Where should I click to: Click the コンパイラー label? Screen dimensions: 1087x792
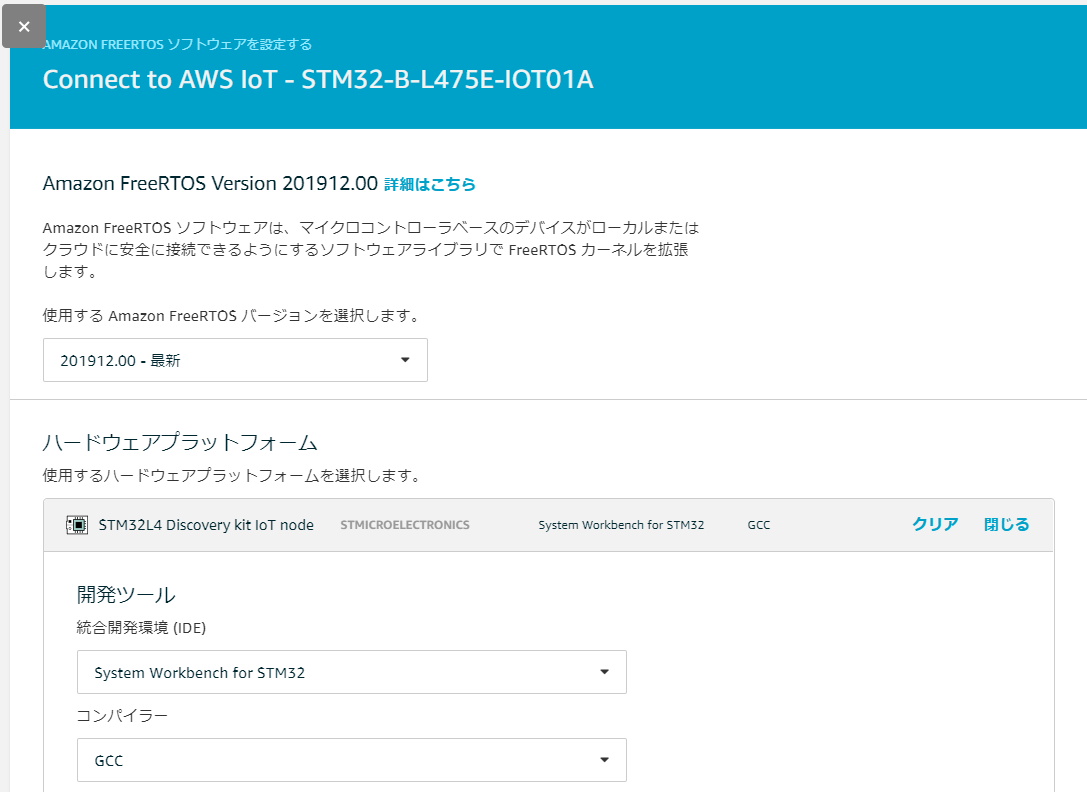[122, 716]
